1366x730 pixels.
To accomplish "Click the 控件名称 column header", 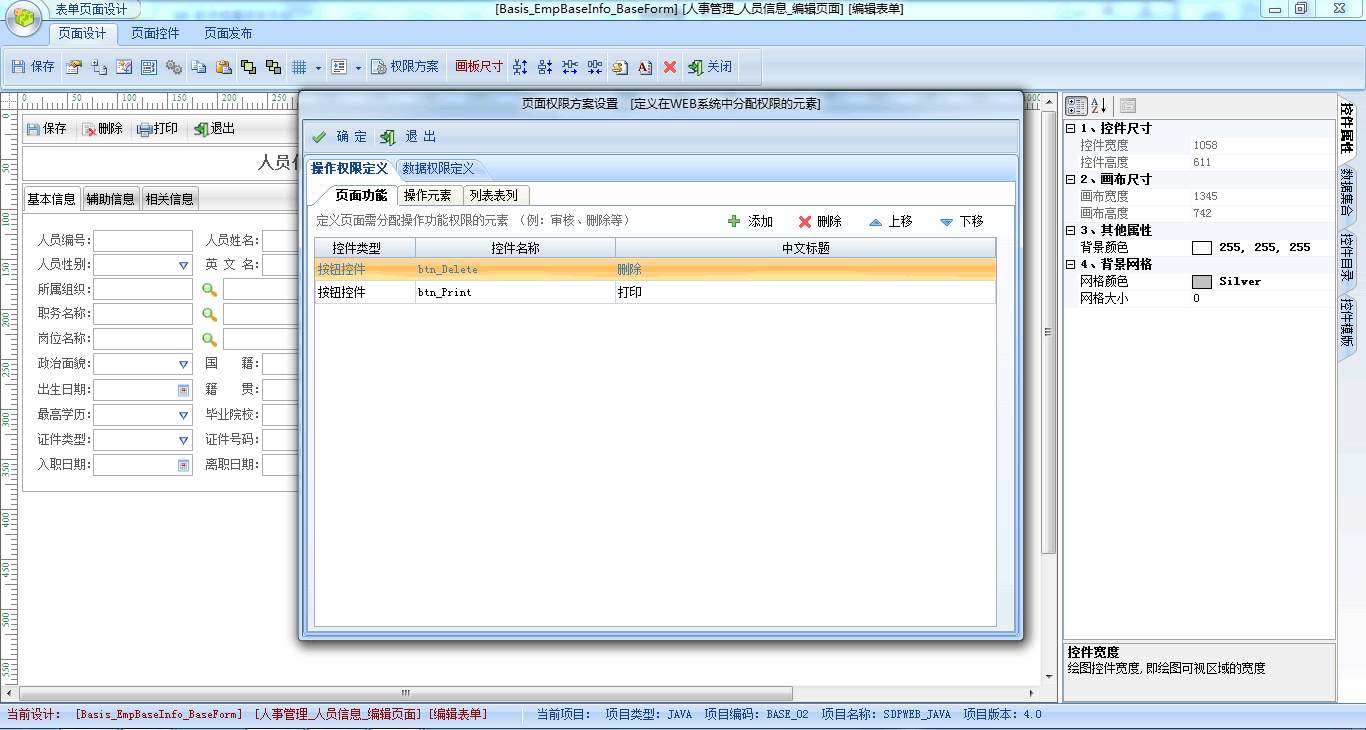I will click(515, 248).
